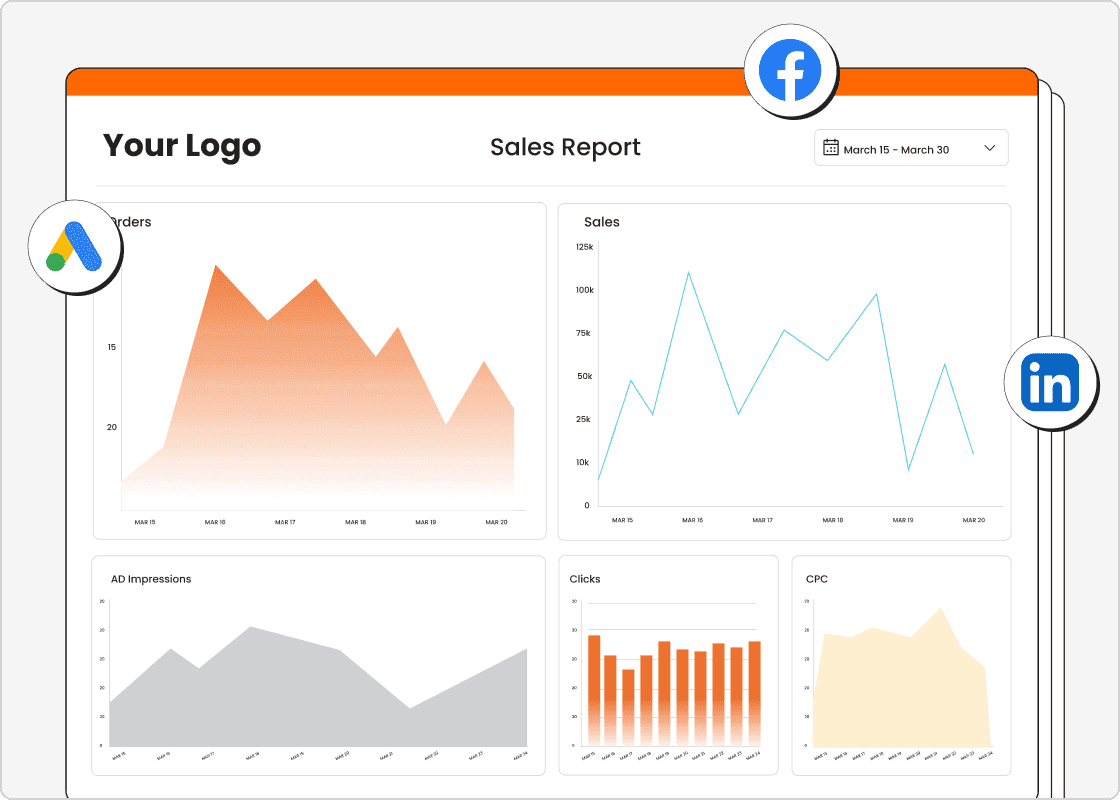Click the calendar icon in the date selector
This screenshot has width=1120, height=800.
(830, 147)
